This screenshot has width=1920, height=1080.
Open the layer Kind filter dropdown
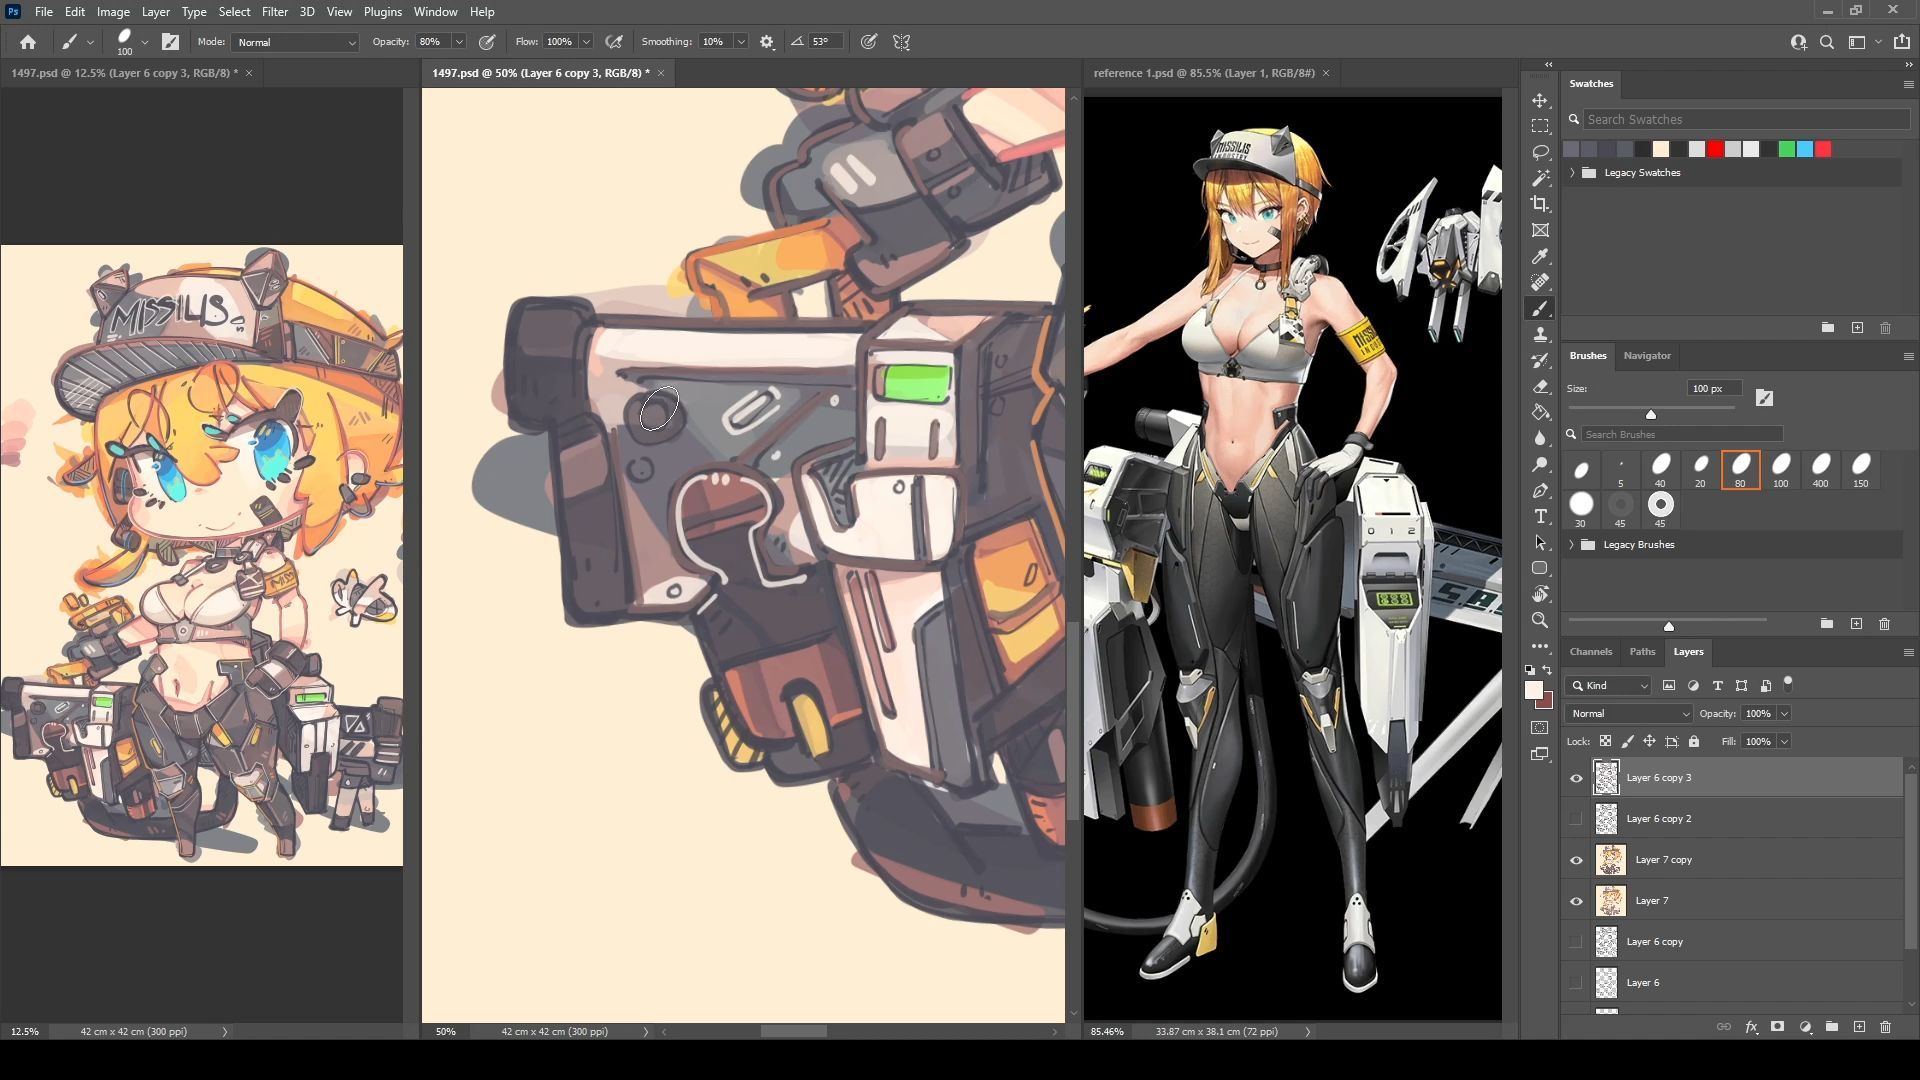pos(1609,686)
